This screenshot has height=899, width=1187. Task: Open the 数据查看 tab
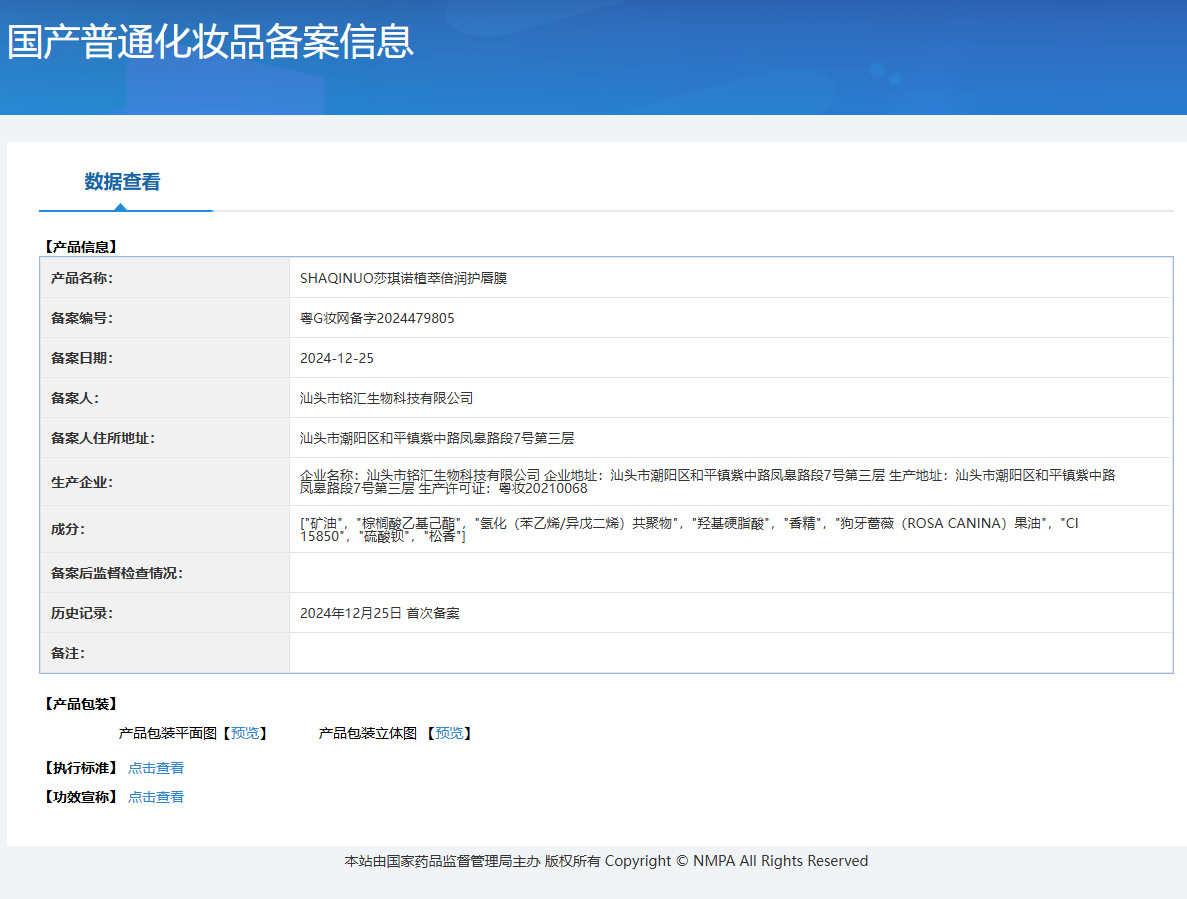pyautogui.click(x=122, y=182)
